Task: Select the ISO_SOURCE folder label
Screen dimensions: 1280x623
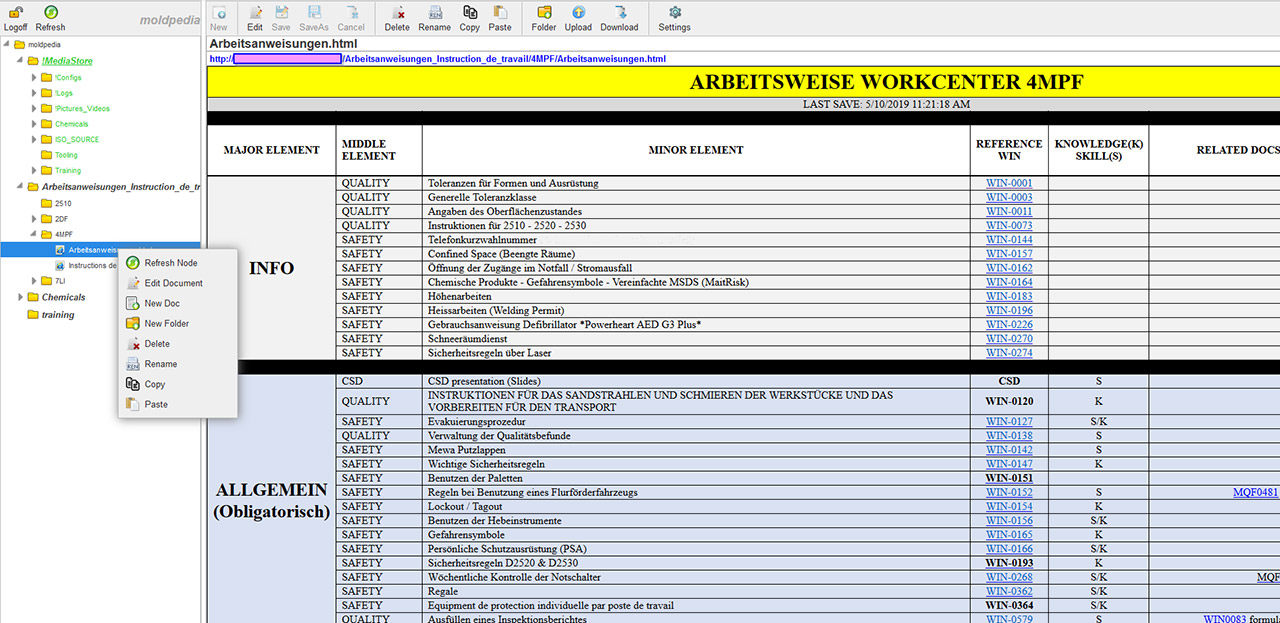Action: click(x=77, y=139)
